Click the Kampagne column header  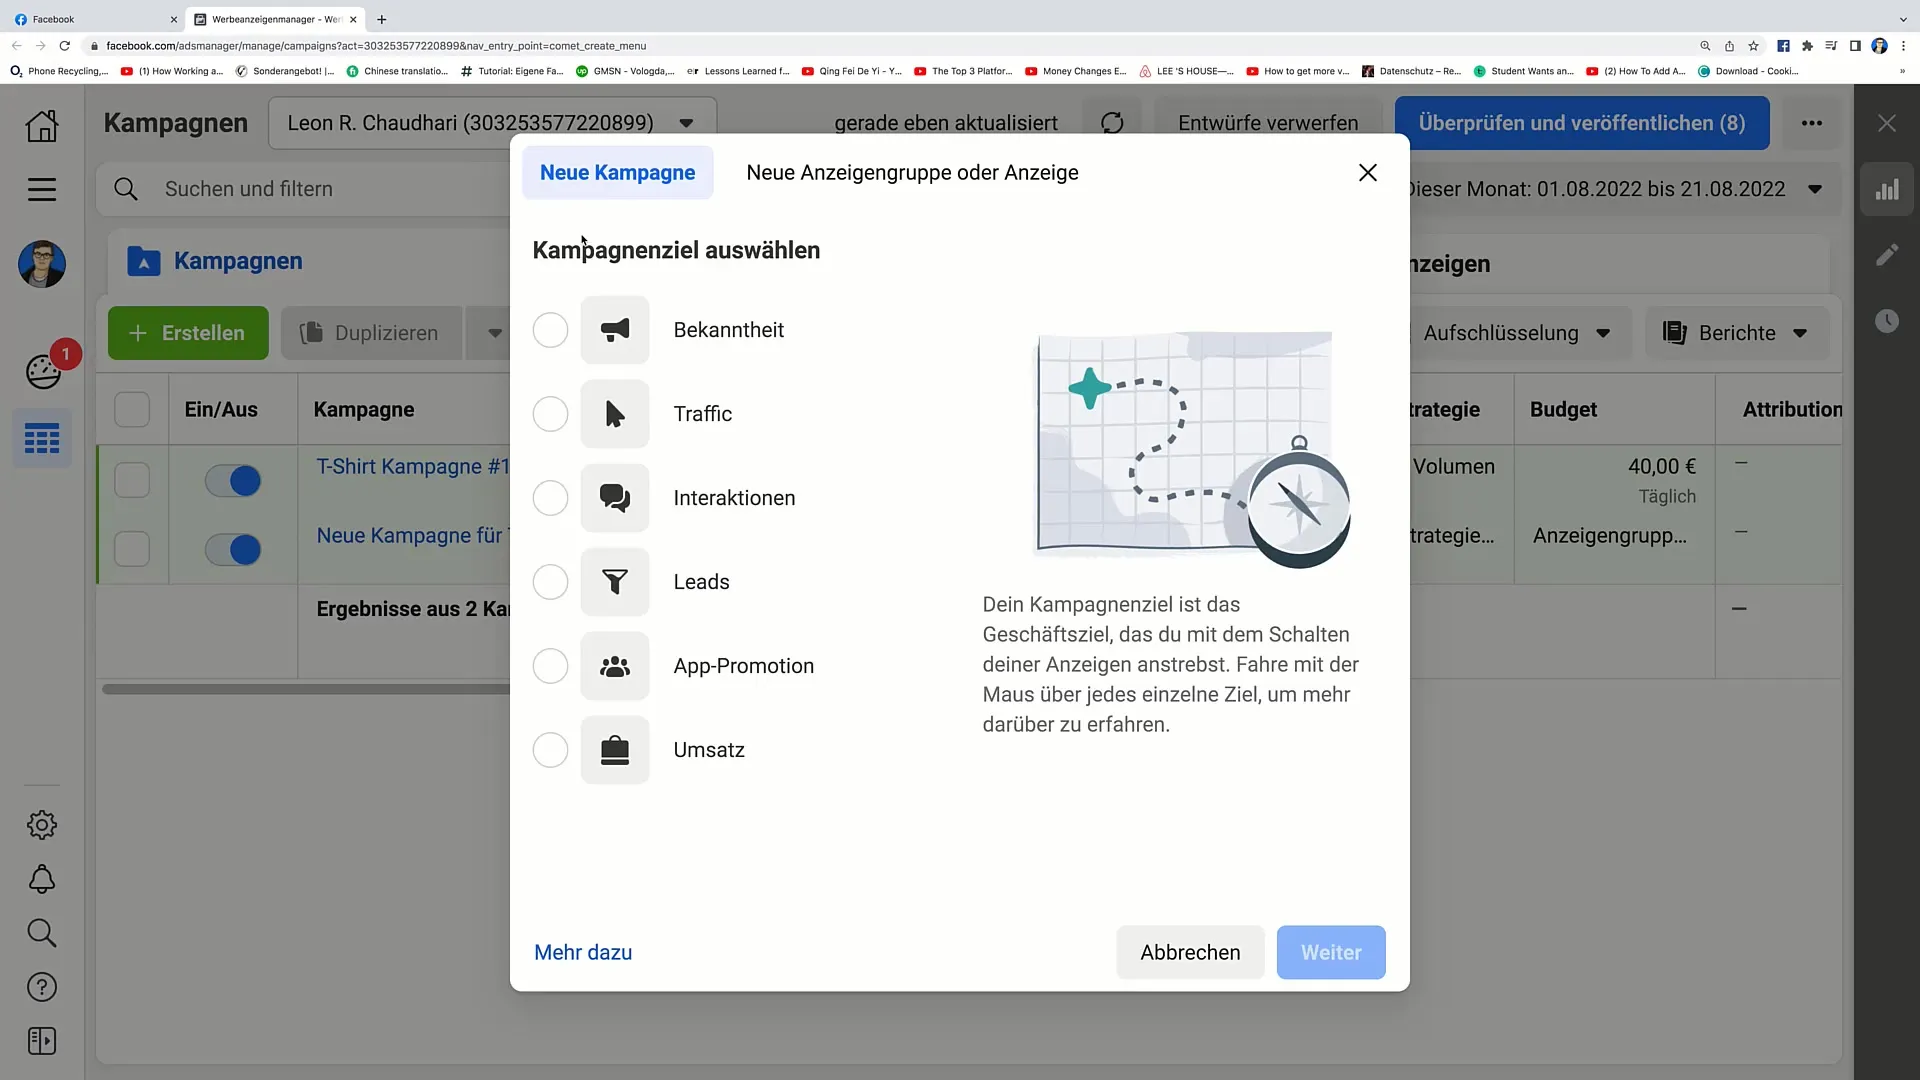(x=364, y=410)
